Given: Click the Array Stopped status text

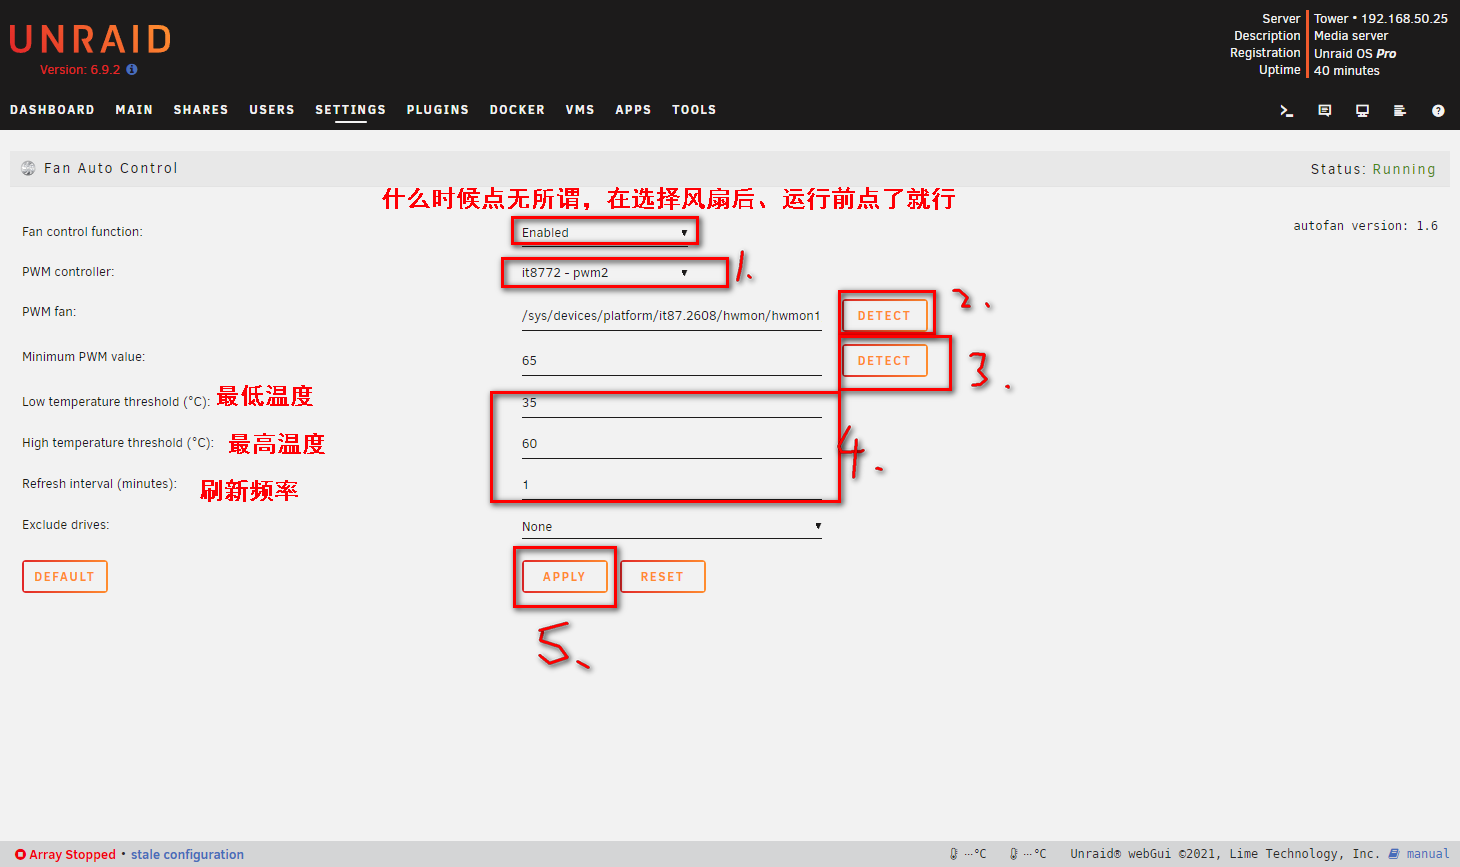Looking at the screenshot, I should (x=72, y=854).
